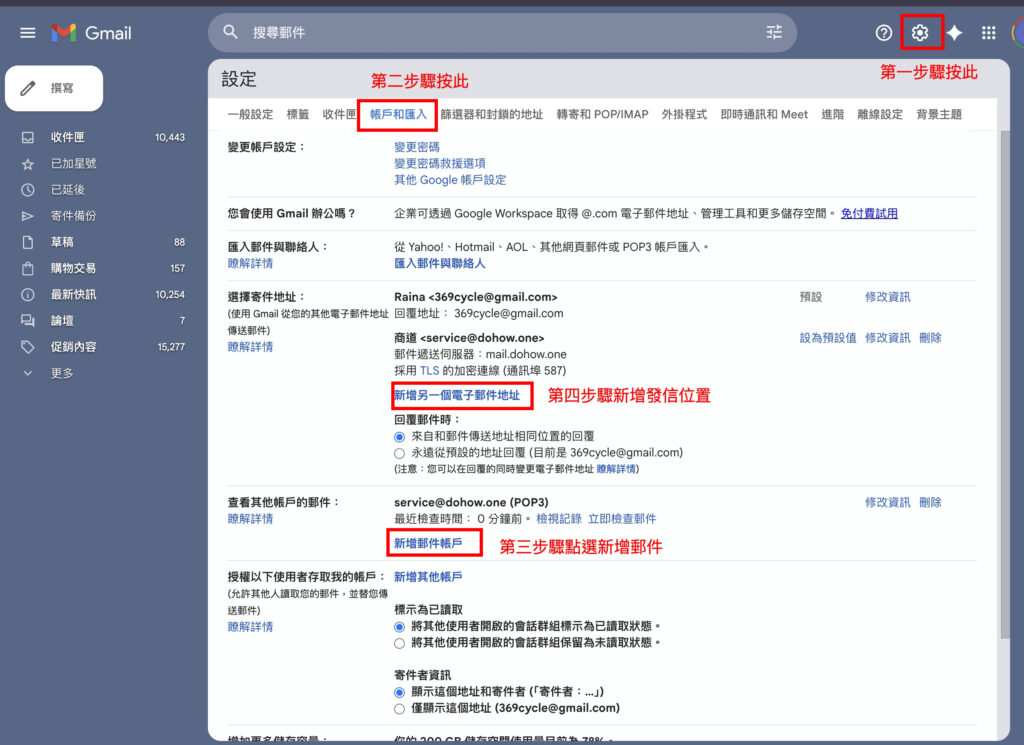Switch to the 轉寄和 POP/IMAP tab
Viewport: 1024px width, 745px height.
[x=602, y=115]
